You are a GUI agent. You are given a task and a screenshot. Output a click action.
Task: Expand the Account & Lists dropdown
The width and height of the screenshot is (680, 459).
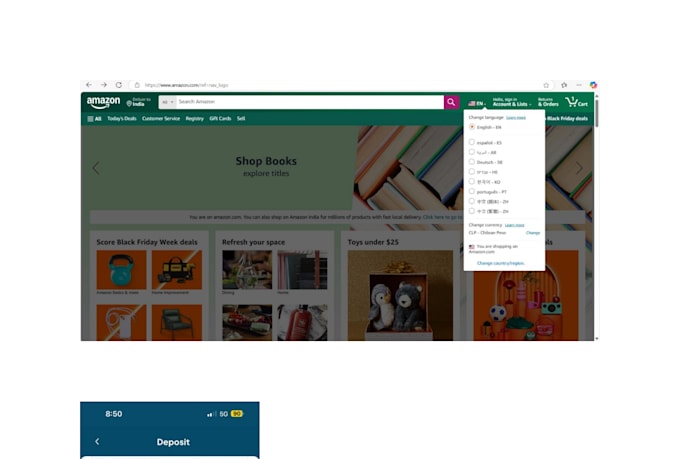tap(512, 102)
